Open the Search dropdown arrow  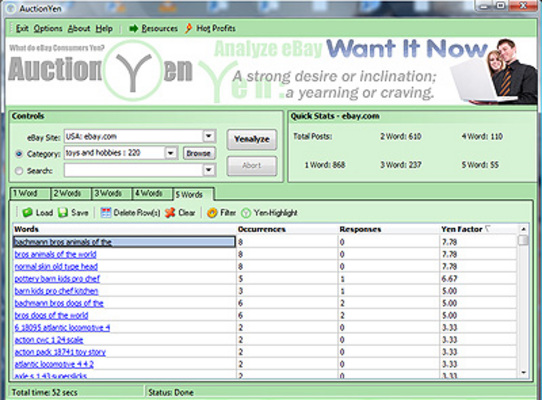[209, 170]
